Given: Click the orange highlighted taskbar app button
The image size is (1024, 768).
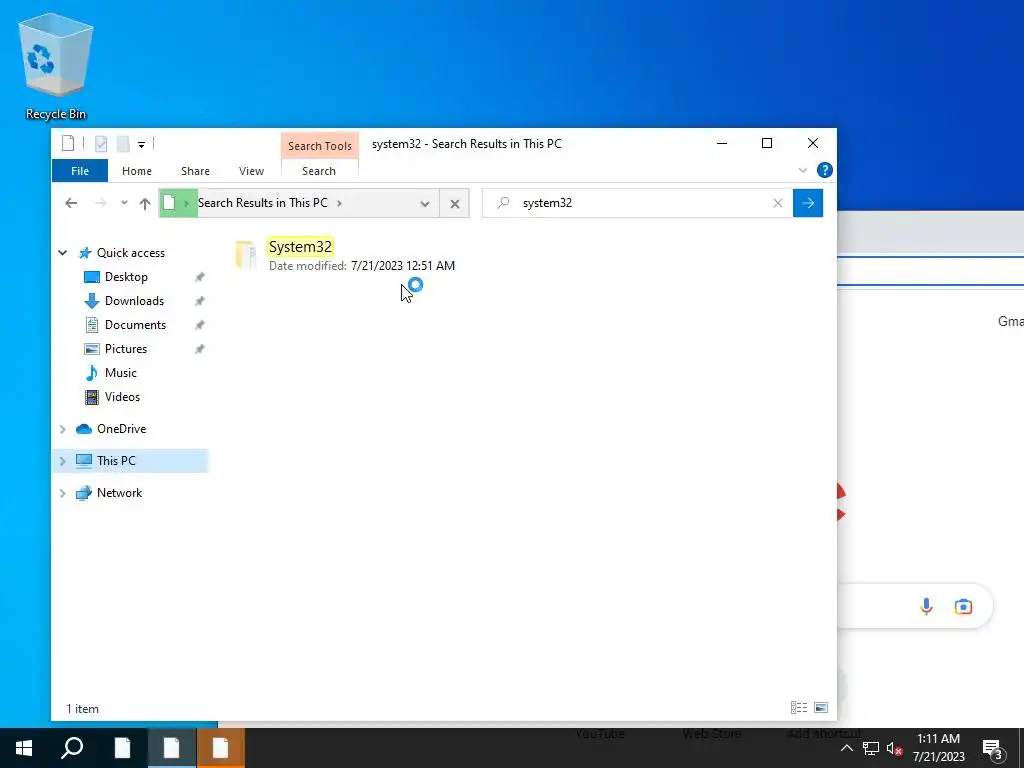Looking at the screenshot, I should pos(220,748).
